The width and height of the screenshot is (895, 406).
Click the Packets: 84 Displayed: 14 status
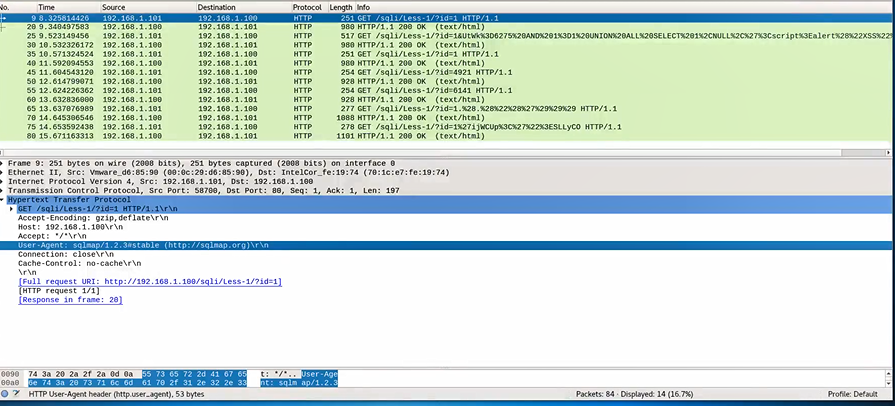(635, 394)
